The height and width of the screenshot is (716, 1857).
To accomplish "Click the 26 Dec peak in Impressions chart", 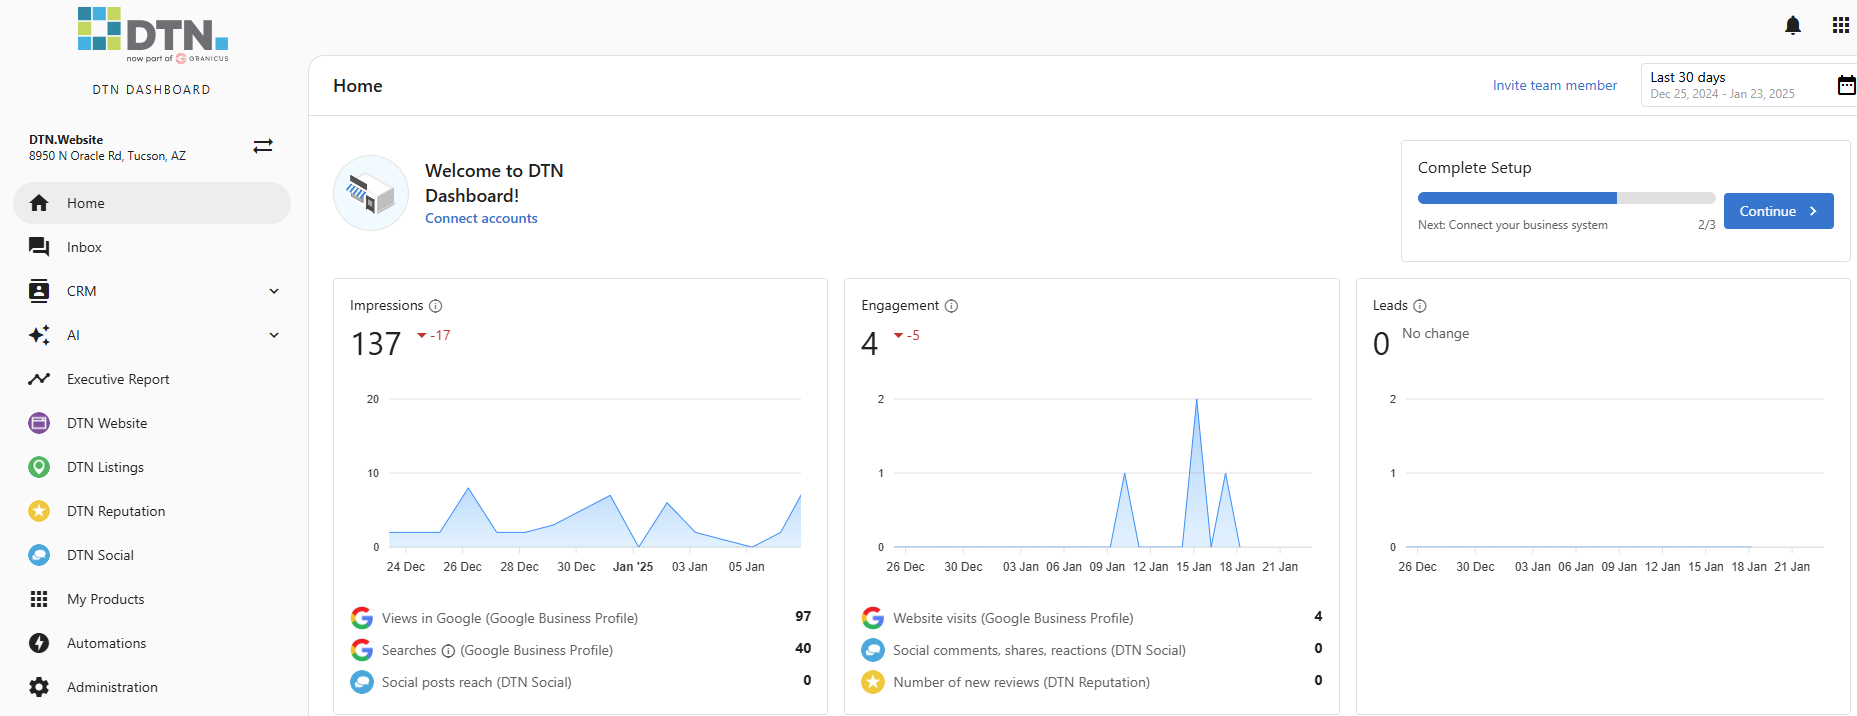I will (468, 488).
